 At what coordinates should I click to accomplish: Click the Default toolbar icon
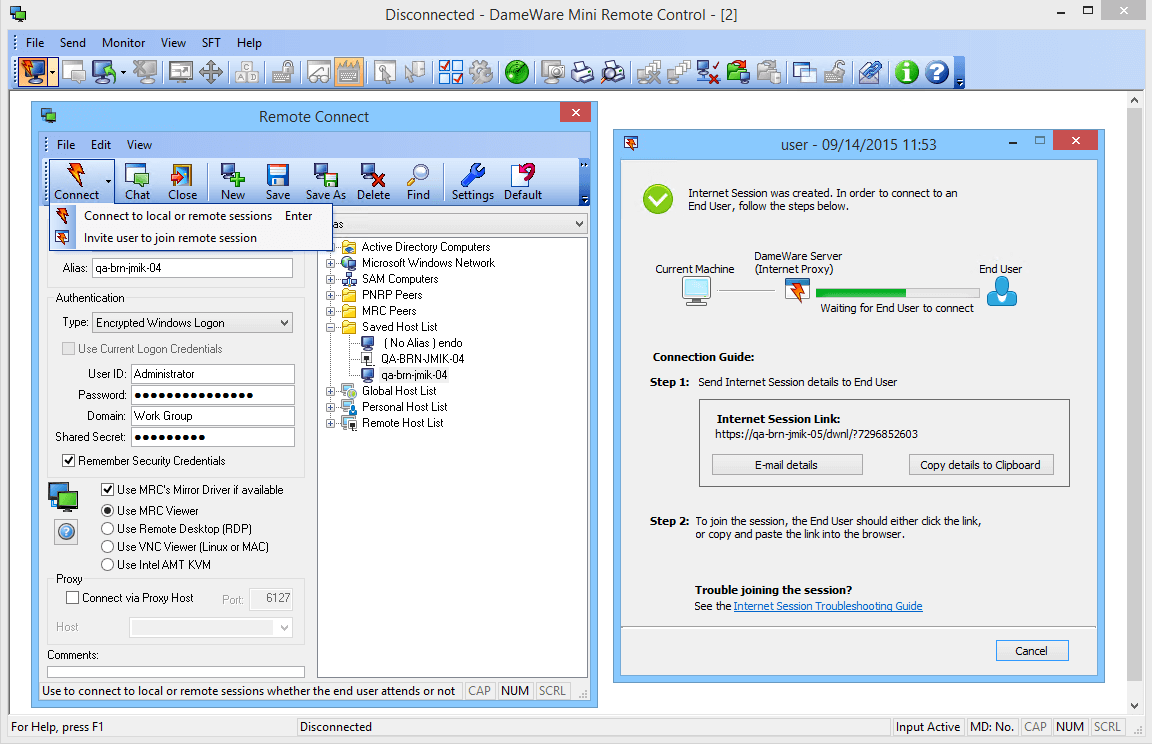[x=523, y=181]
